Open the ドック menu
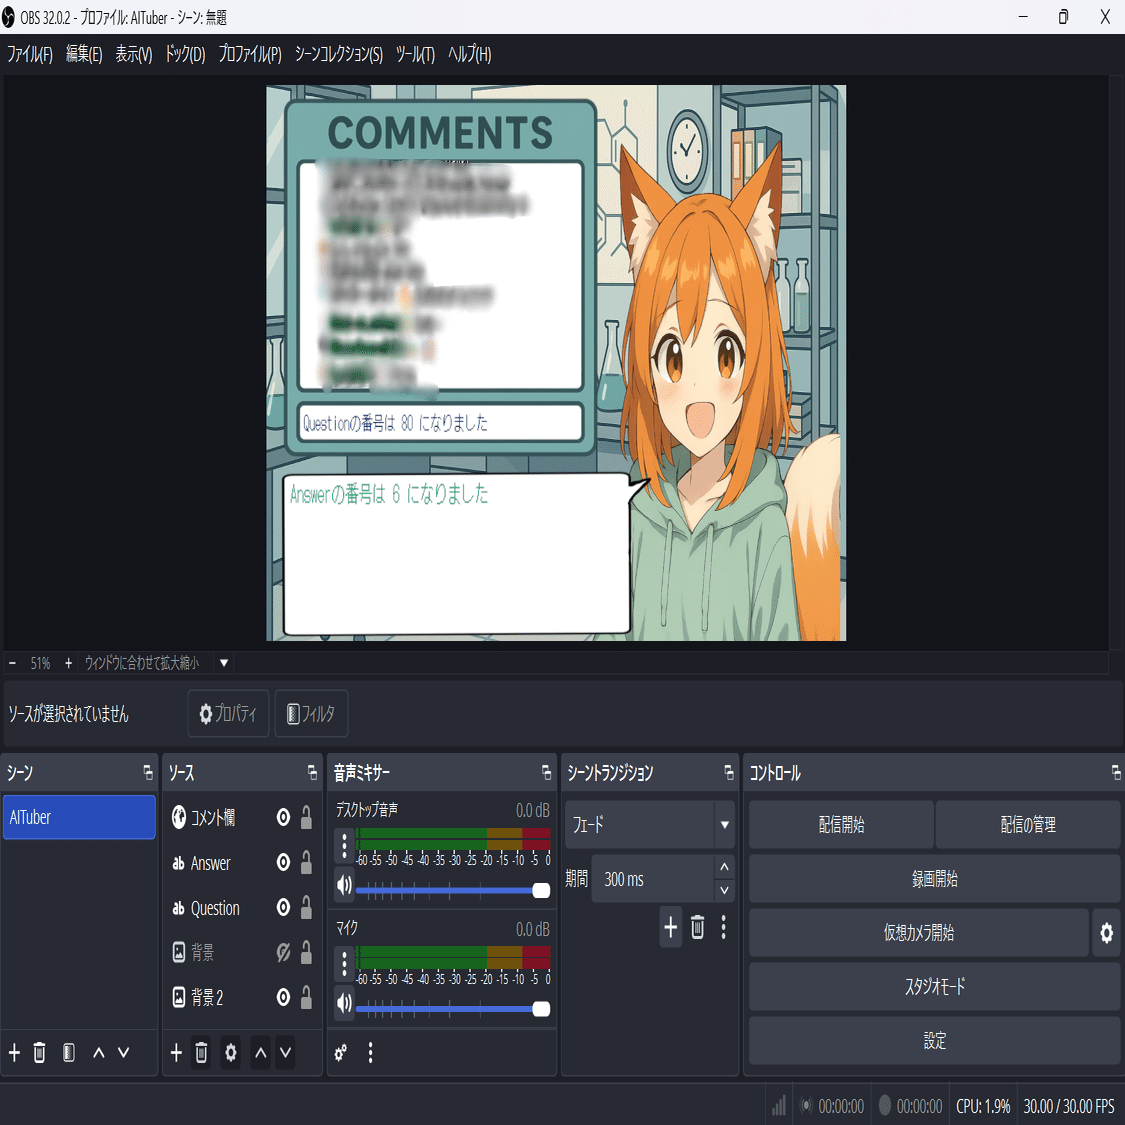Viewport: 1125px width, 1125px height. pos(184,55)
